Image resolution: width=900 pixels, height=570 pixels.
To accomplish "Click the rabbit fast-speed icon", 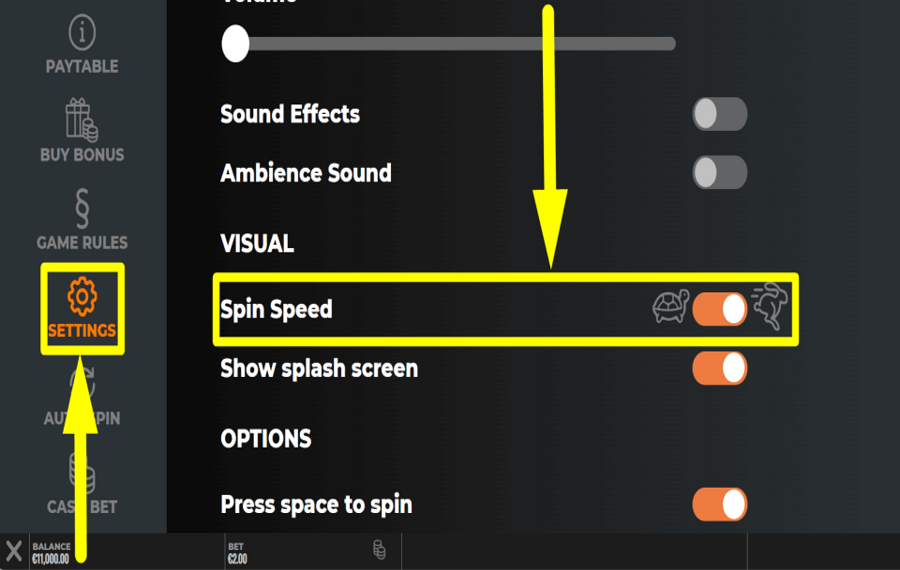I will [x=769, y=306].
